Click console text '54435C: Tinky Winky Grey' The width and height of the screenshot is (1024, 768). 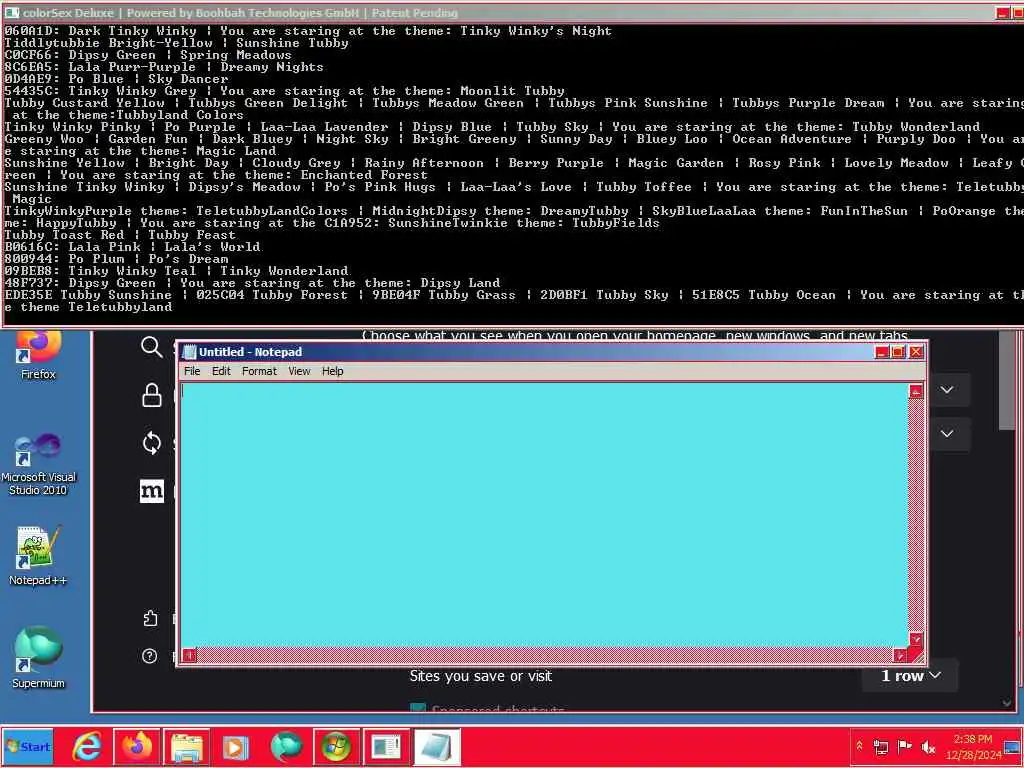click(100, 91)
